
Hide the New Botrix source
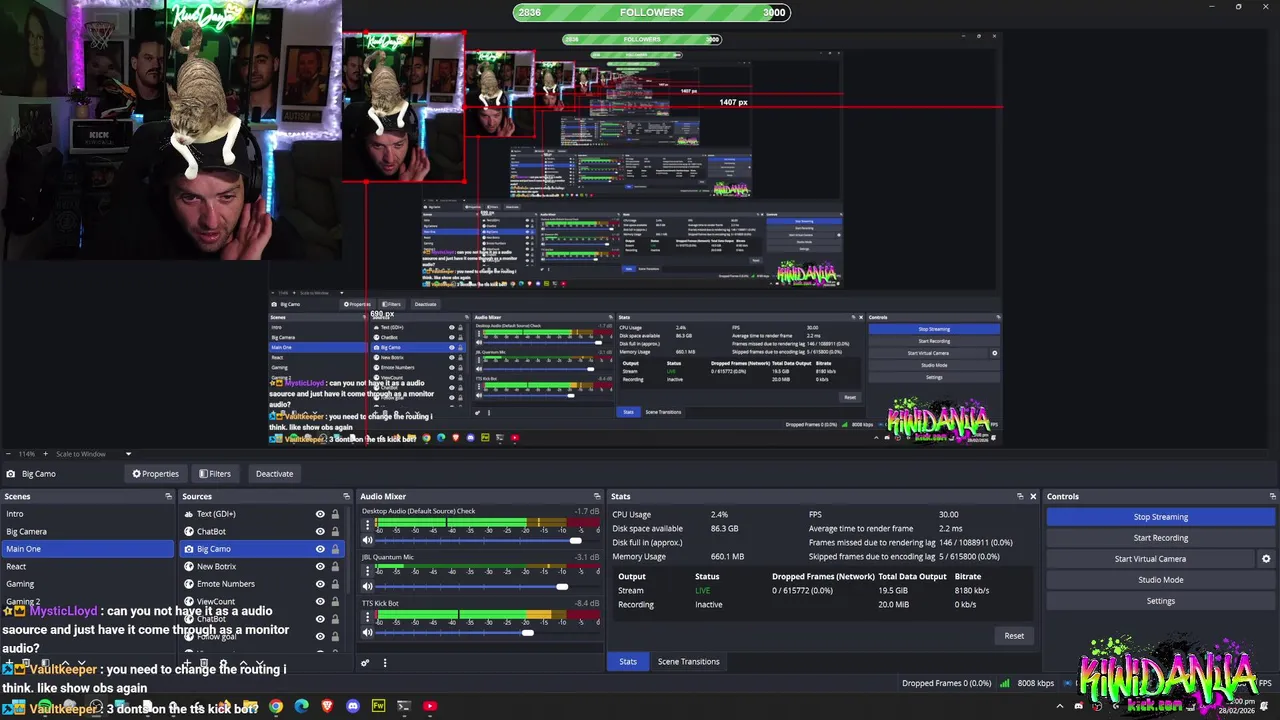pyautogui.click(x=320, y=566)
